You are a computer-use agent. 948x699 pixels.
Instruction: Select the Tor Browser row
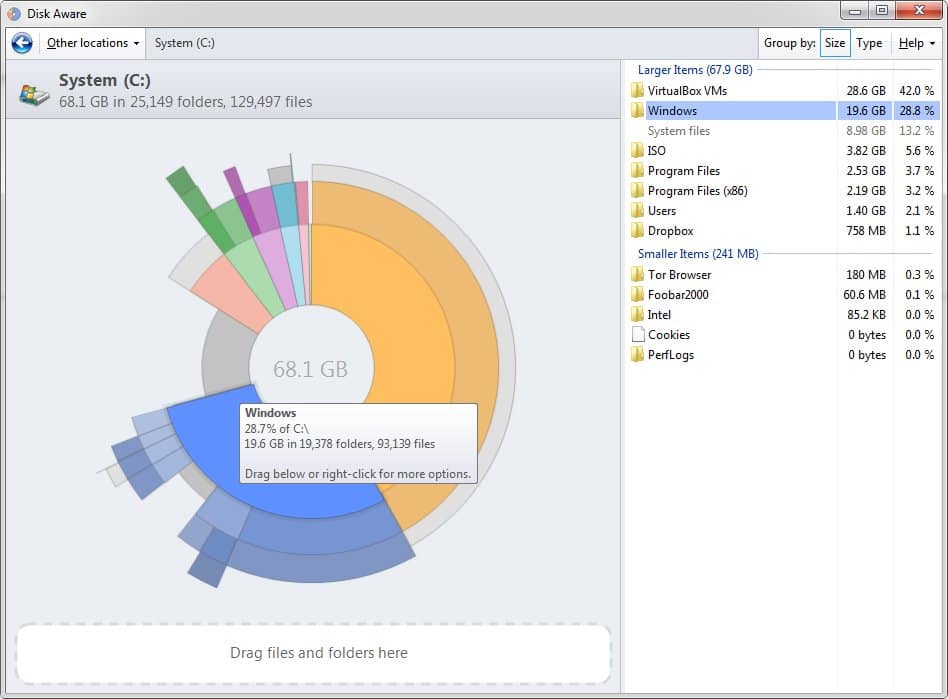point(783,275)
